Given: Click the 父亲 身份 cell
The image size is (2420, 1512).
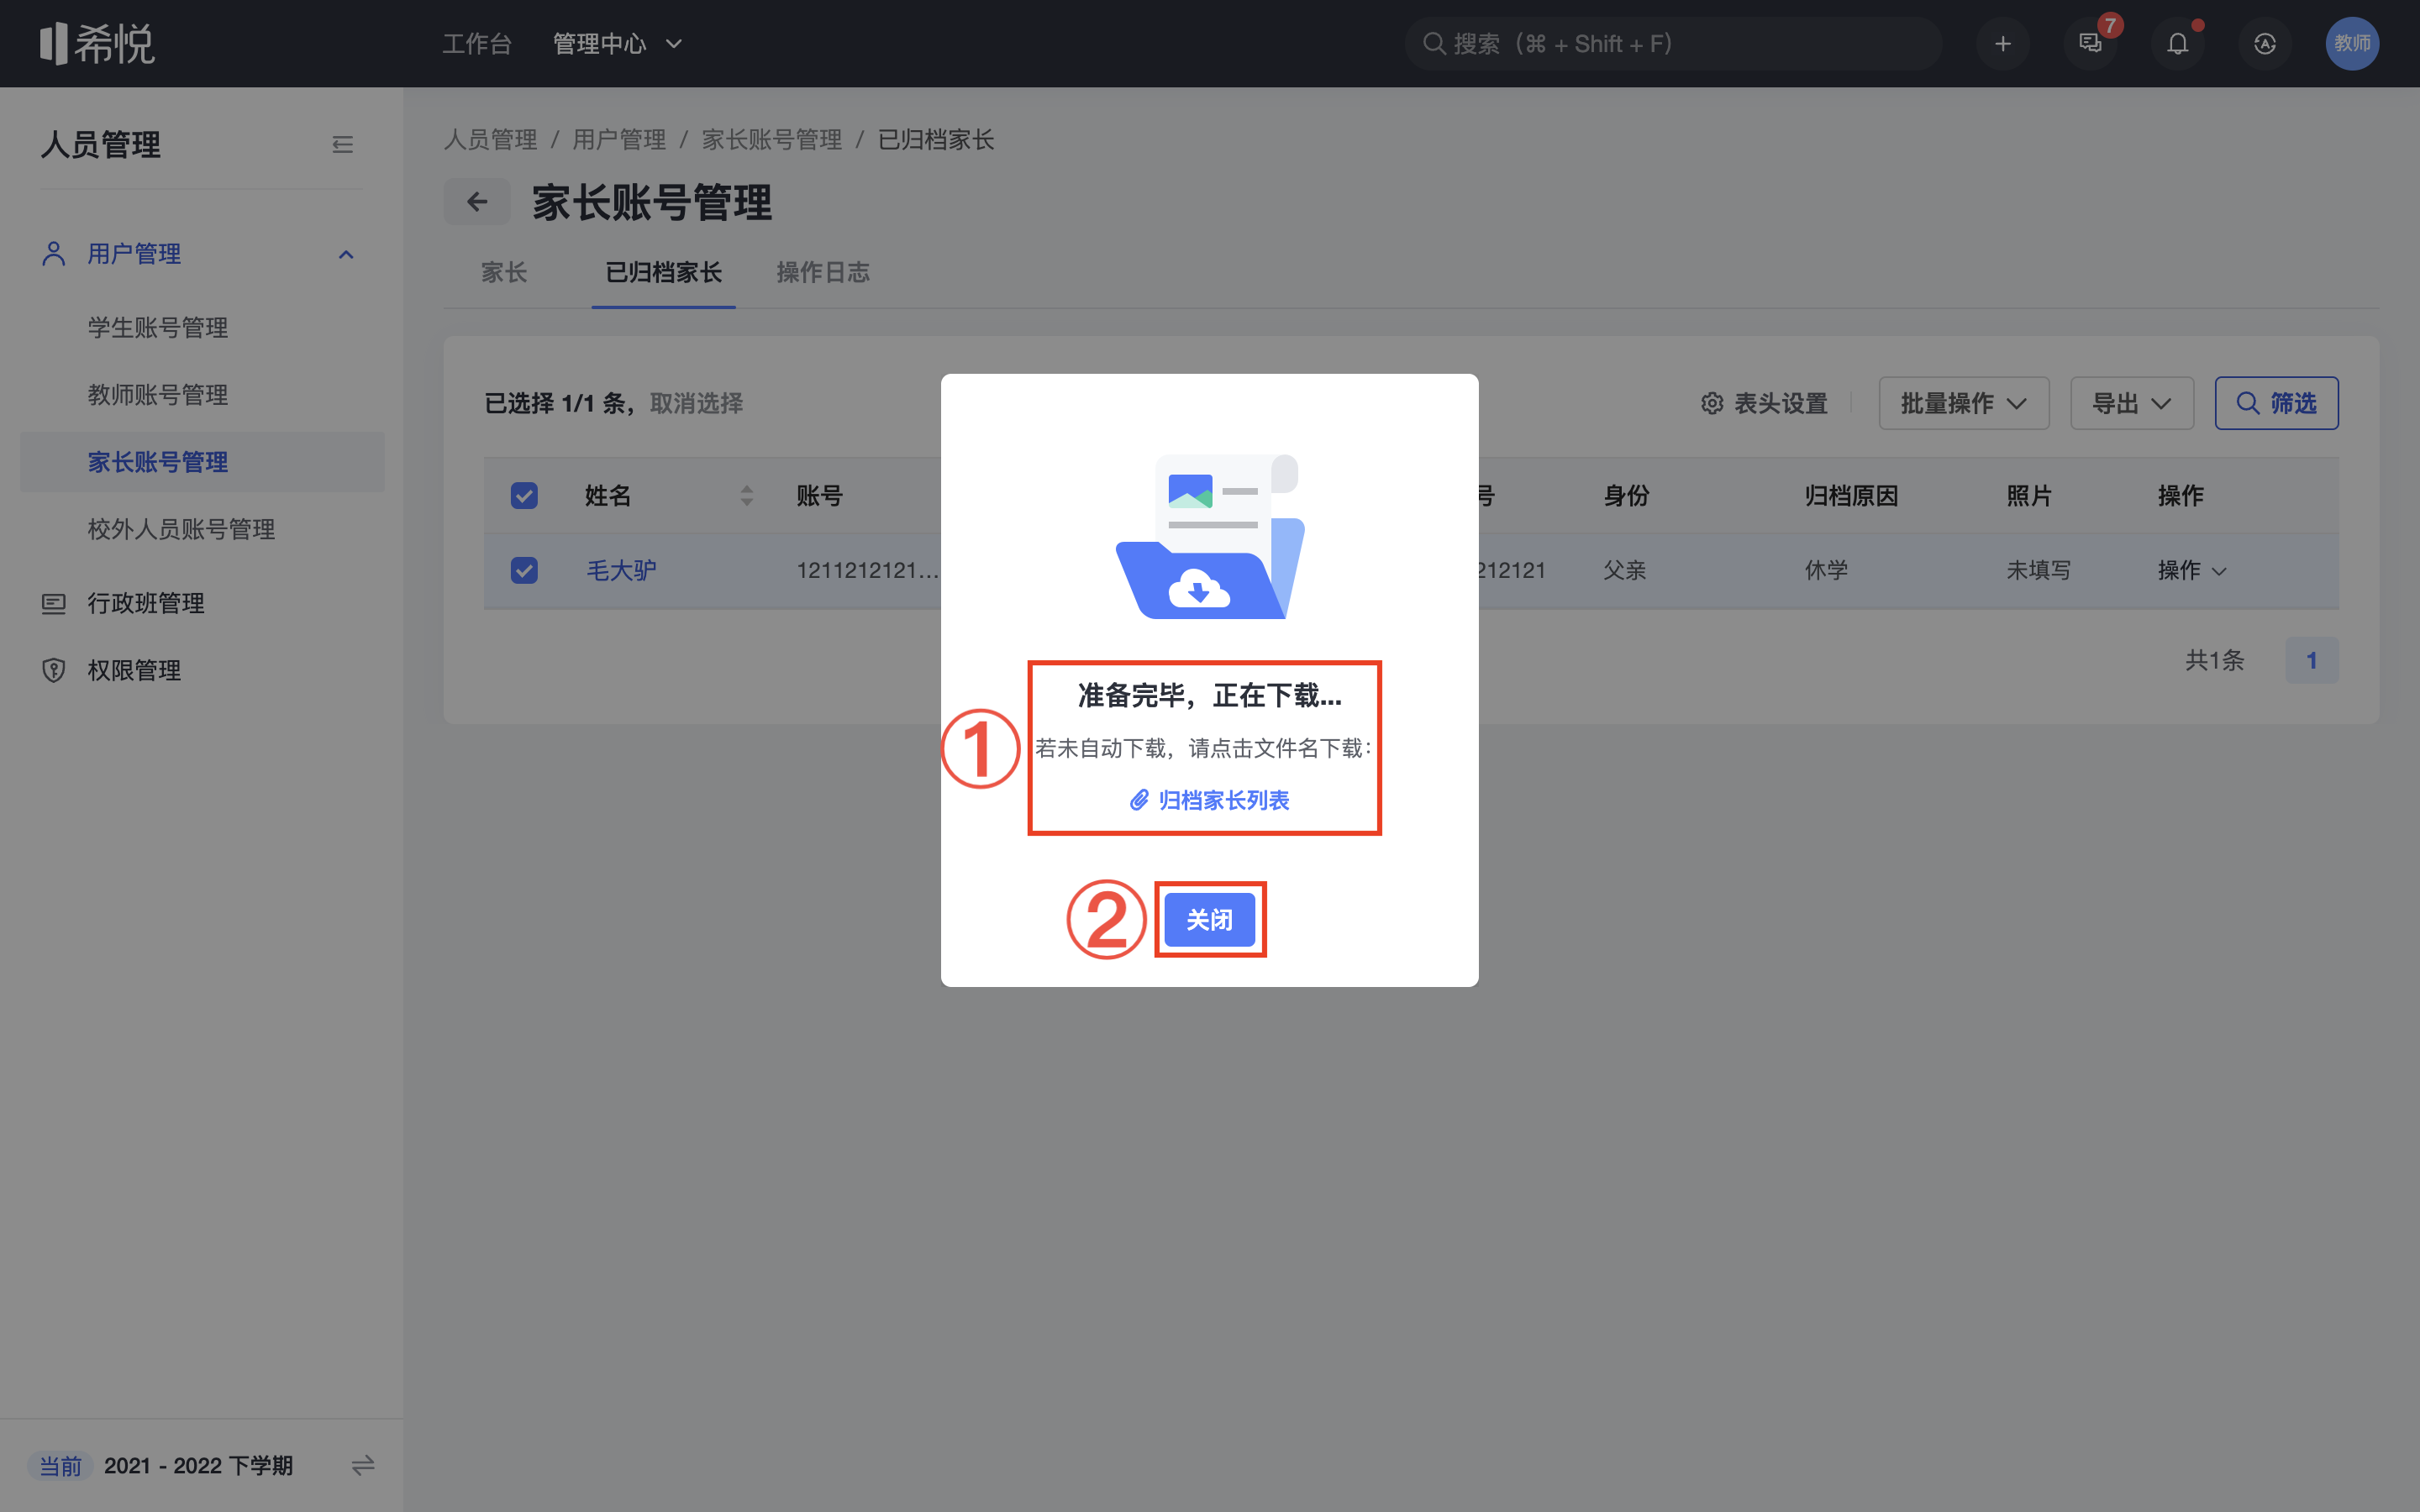Looking at the screenshot, I should coord(1624,570).
